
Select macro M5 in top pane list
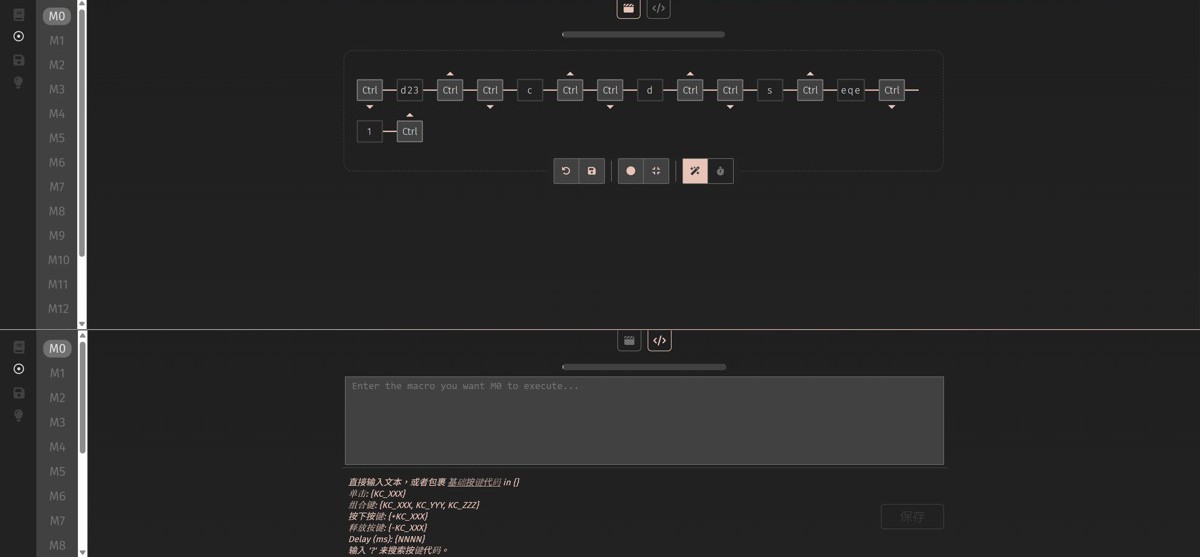57,138
